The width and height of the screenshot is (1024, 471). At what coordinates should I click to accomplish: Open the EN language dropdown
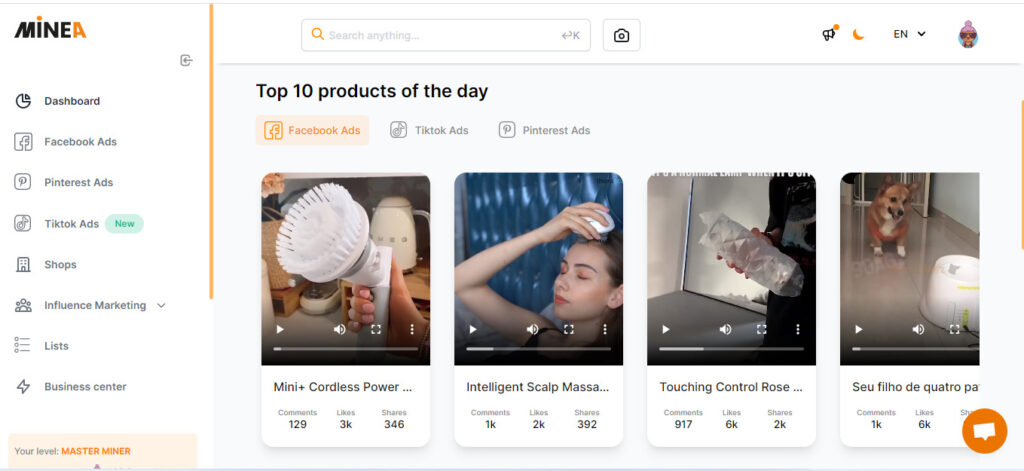(x=909, y=34)
